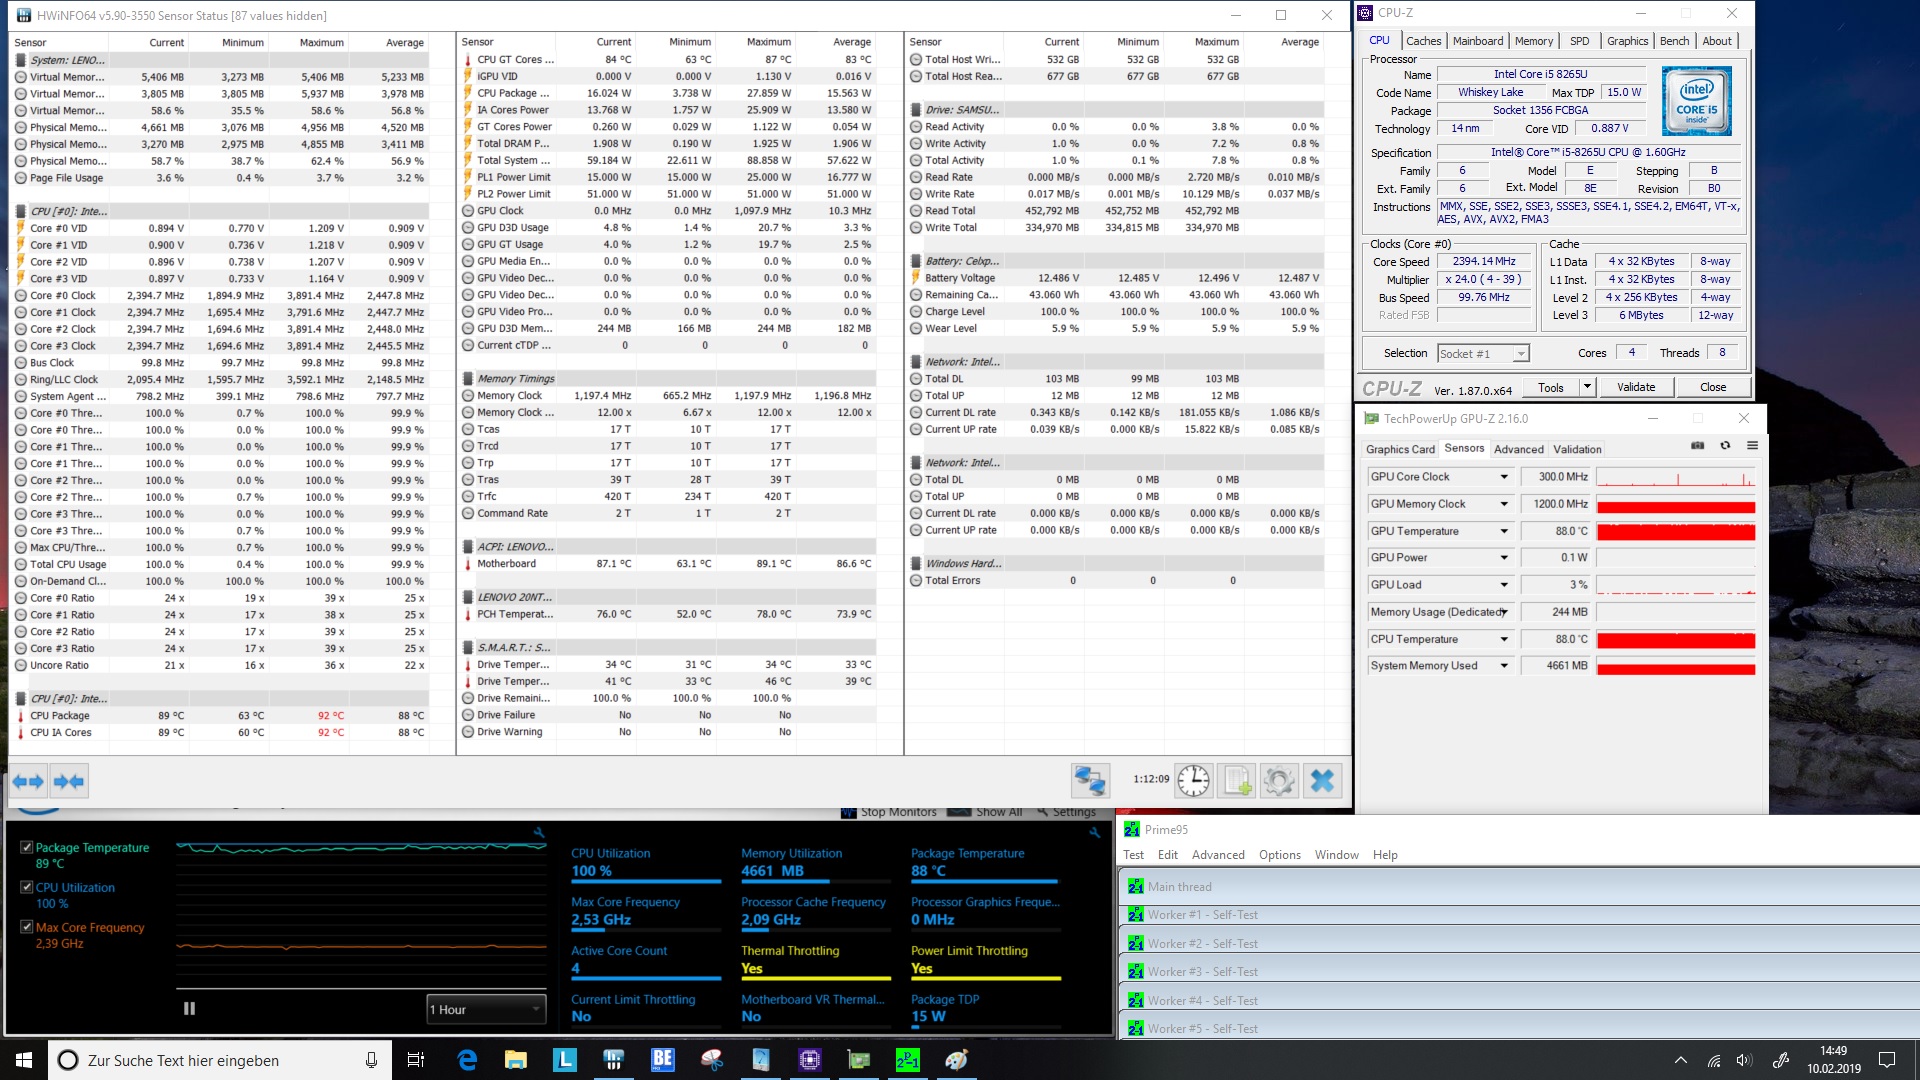Open CPU-Z Socket #1 selection dropdown

(1484, 353)
